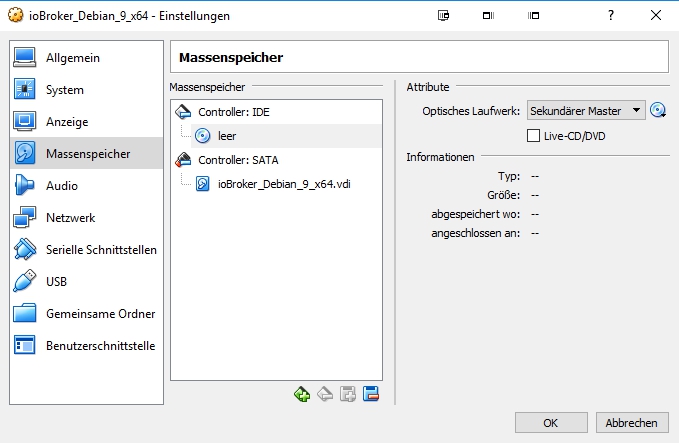The image size is (679, 443).
Task: Click the 'Optisches Laufwerk:' label
Action: [471, 111]
